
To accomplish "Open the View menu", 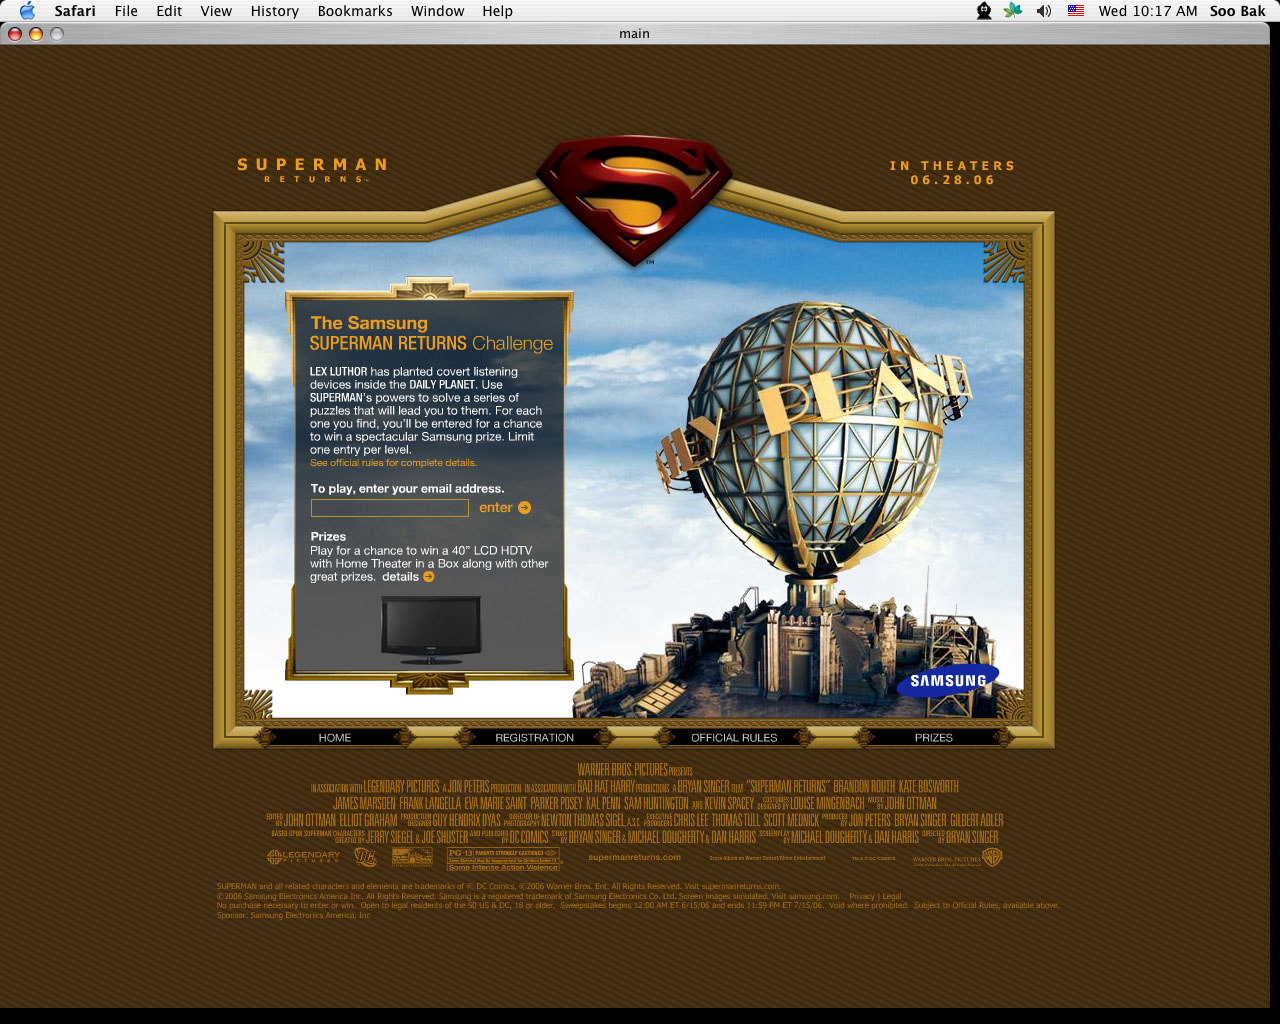I will click(x=216, y=11).
